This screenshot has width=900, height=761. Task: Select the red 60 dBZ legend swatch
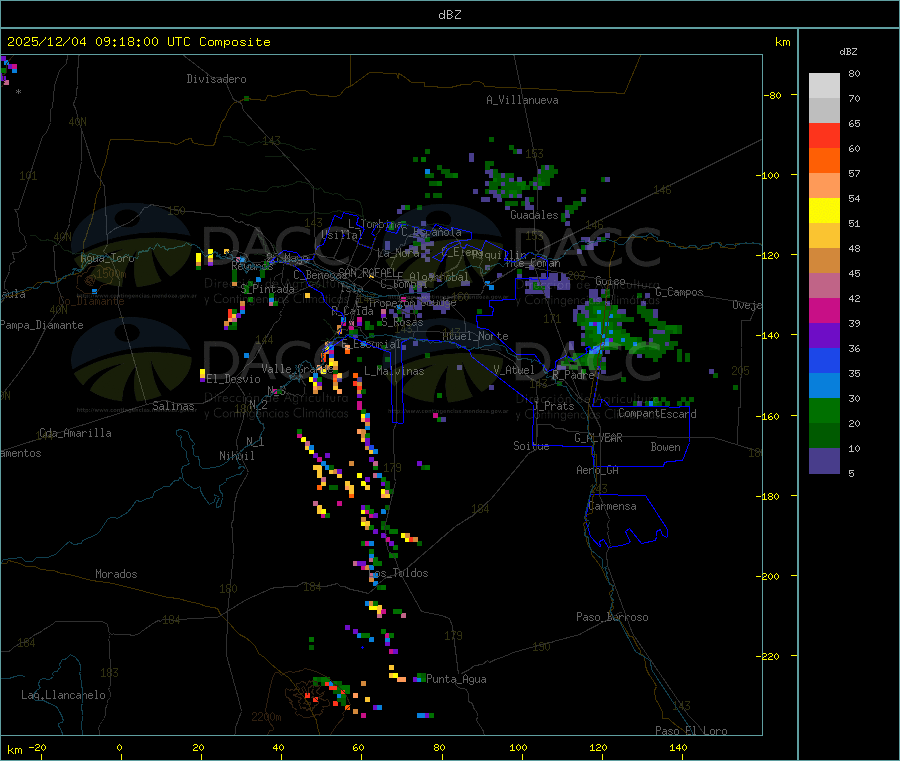[824, 135]
